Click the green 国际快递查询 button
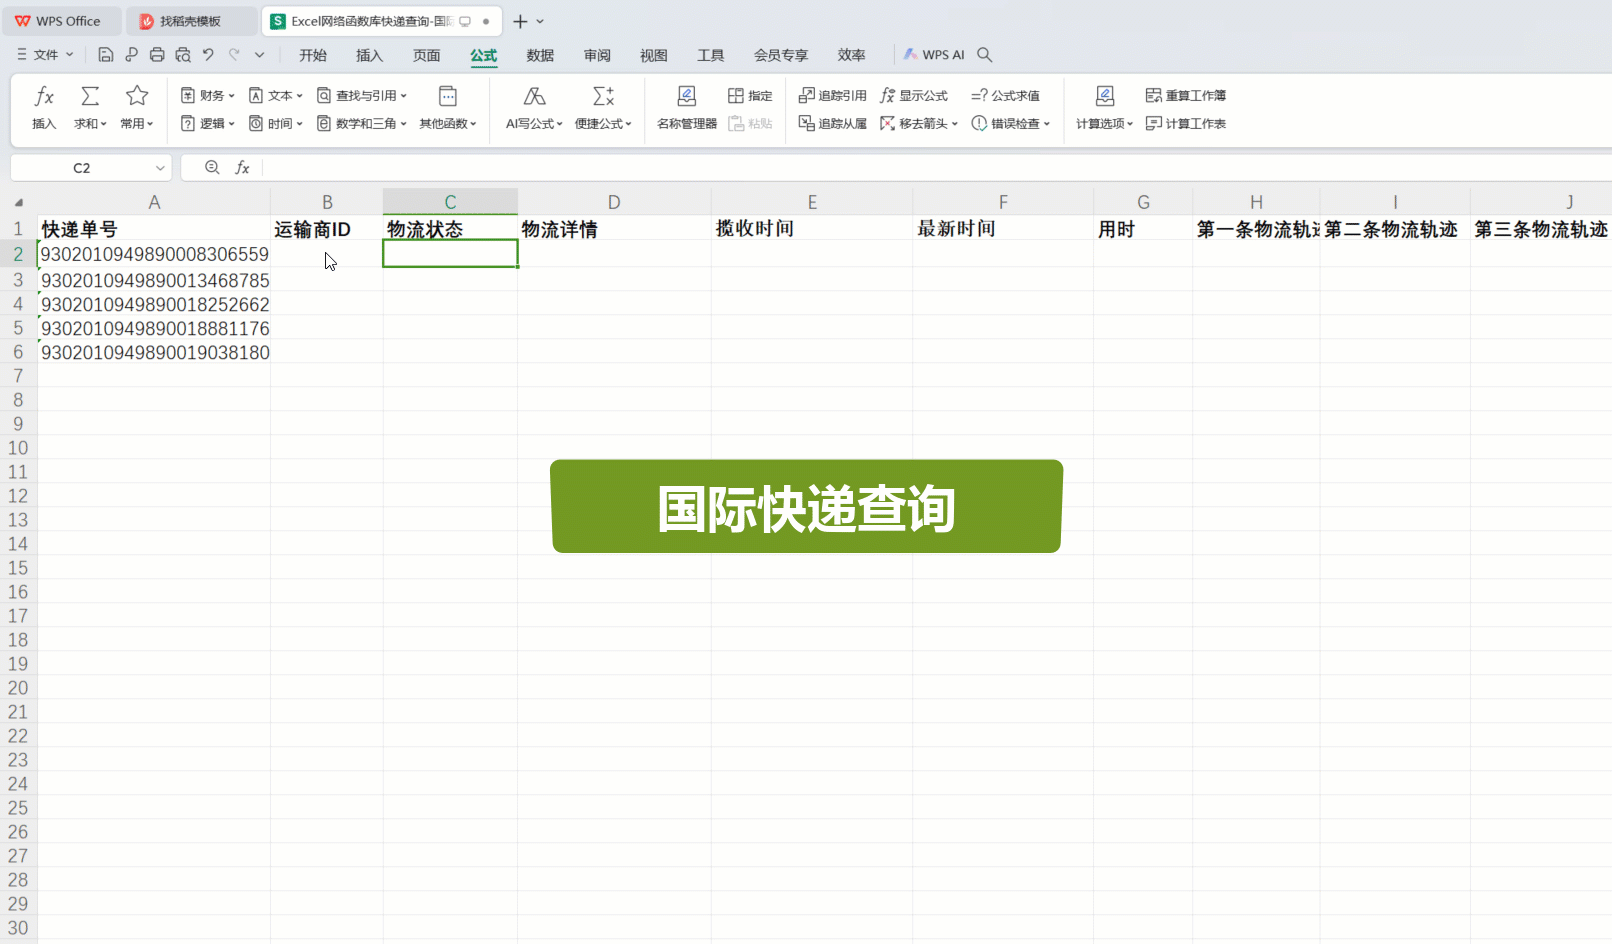 (806, 506)
